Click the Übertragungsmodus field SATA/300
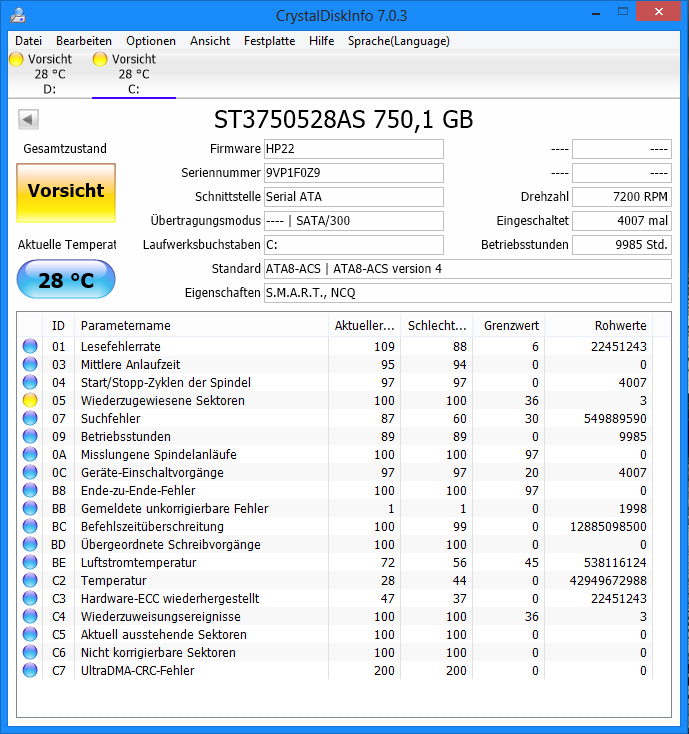Image resolution: width=689 pixels, height=734 pixels. point(353,220)
